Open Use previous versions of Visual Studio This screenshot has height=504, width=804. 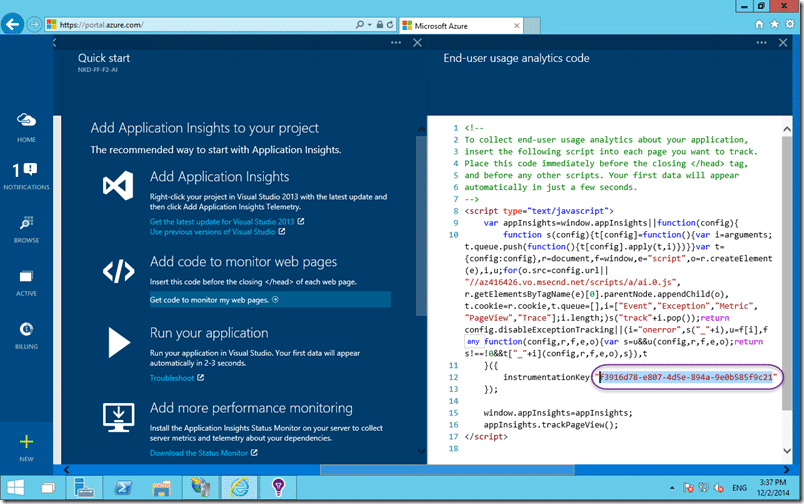point(212,232)
